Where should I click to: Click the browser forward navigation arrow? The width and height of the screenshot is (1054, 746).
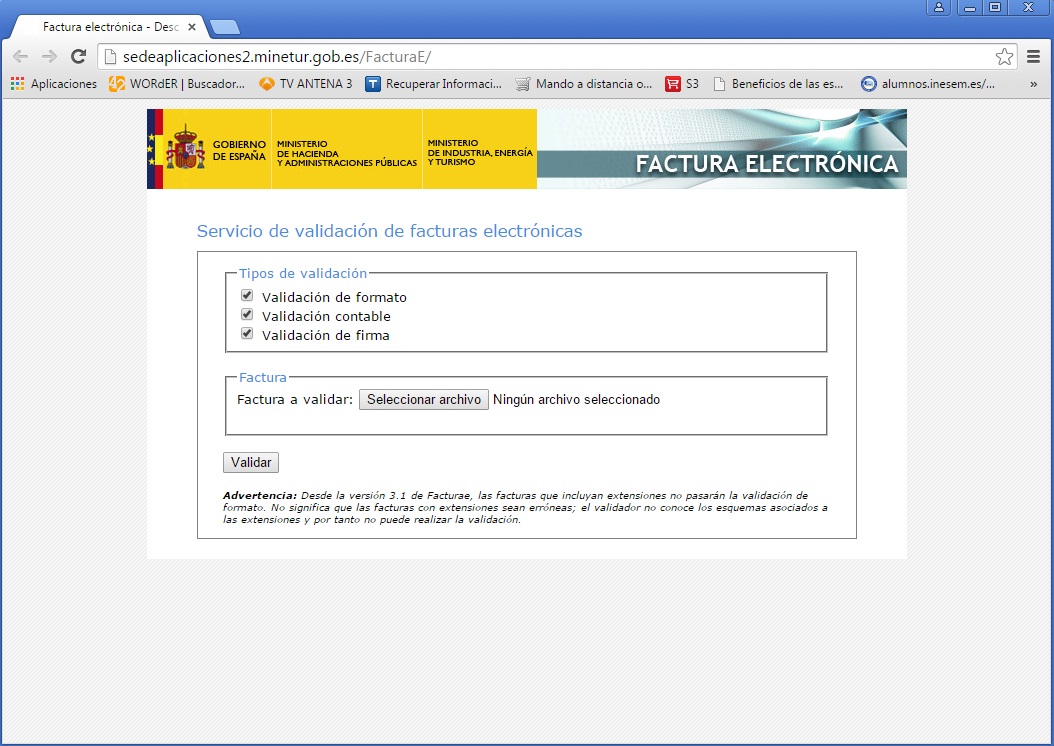(x=47, y=56)
